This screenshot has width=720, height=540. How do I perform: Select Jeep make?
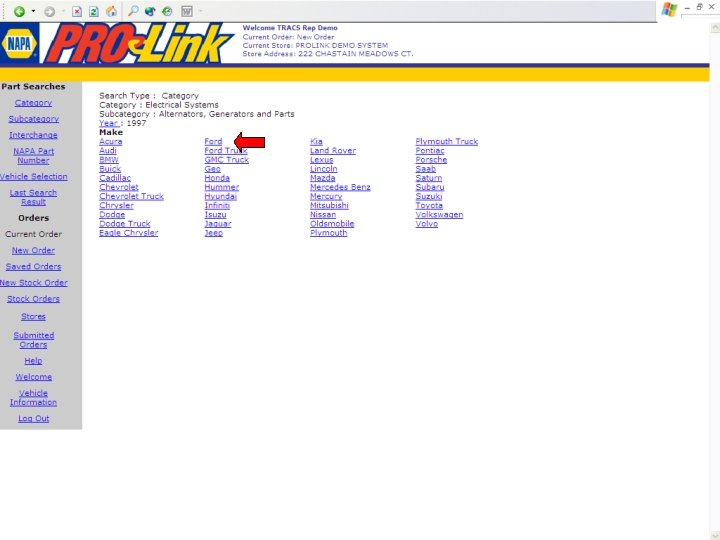tap(214, 233)
